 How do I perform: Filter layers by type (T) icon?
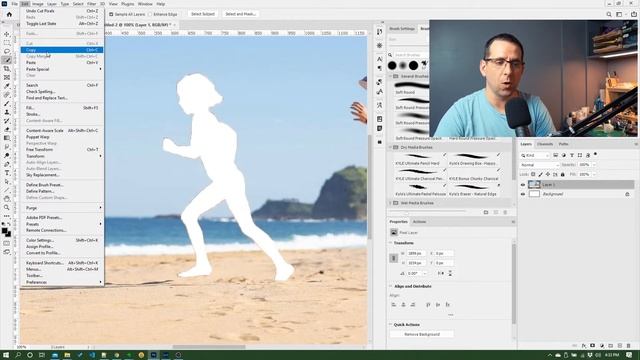(572, 155)
